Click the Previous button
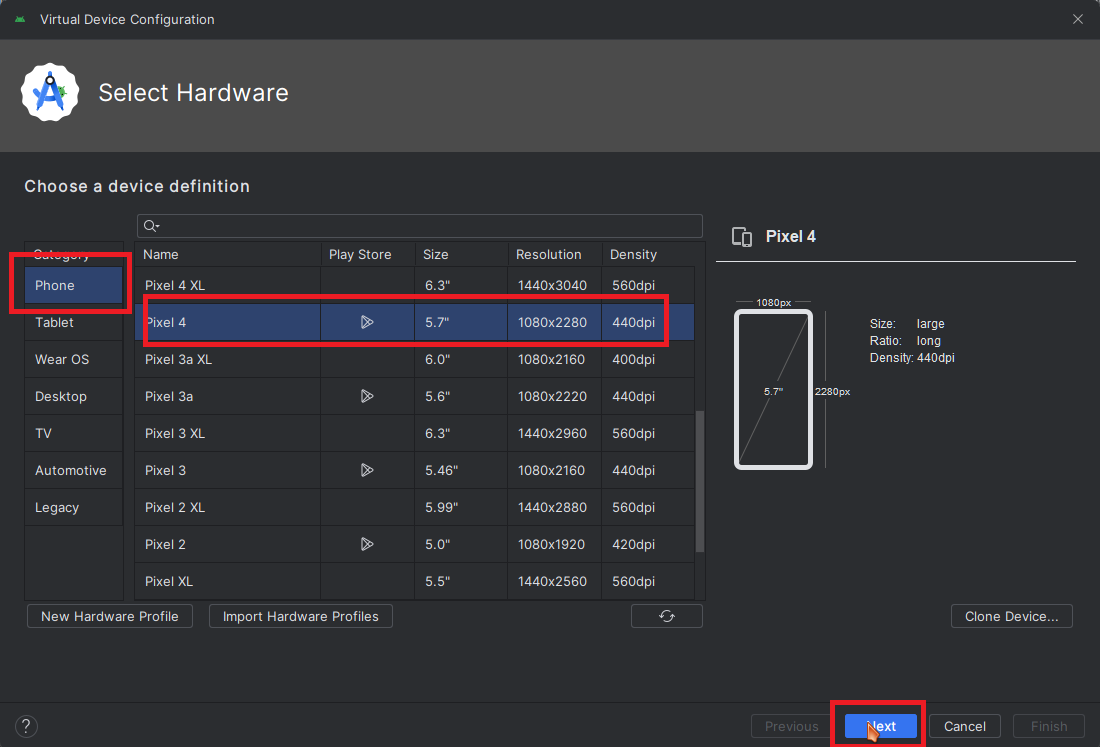The image size is (1100, 747). (x=791, y=726)
